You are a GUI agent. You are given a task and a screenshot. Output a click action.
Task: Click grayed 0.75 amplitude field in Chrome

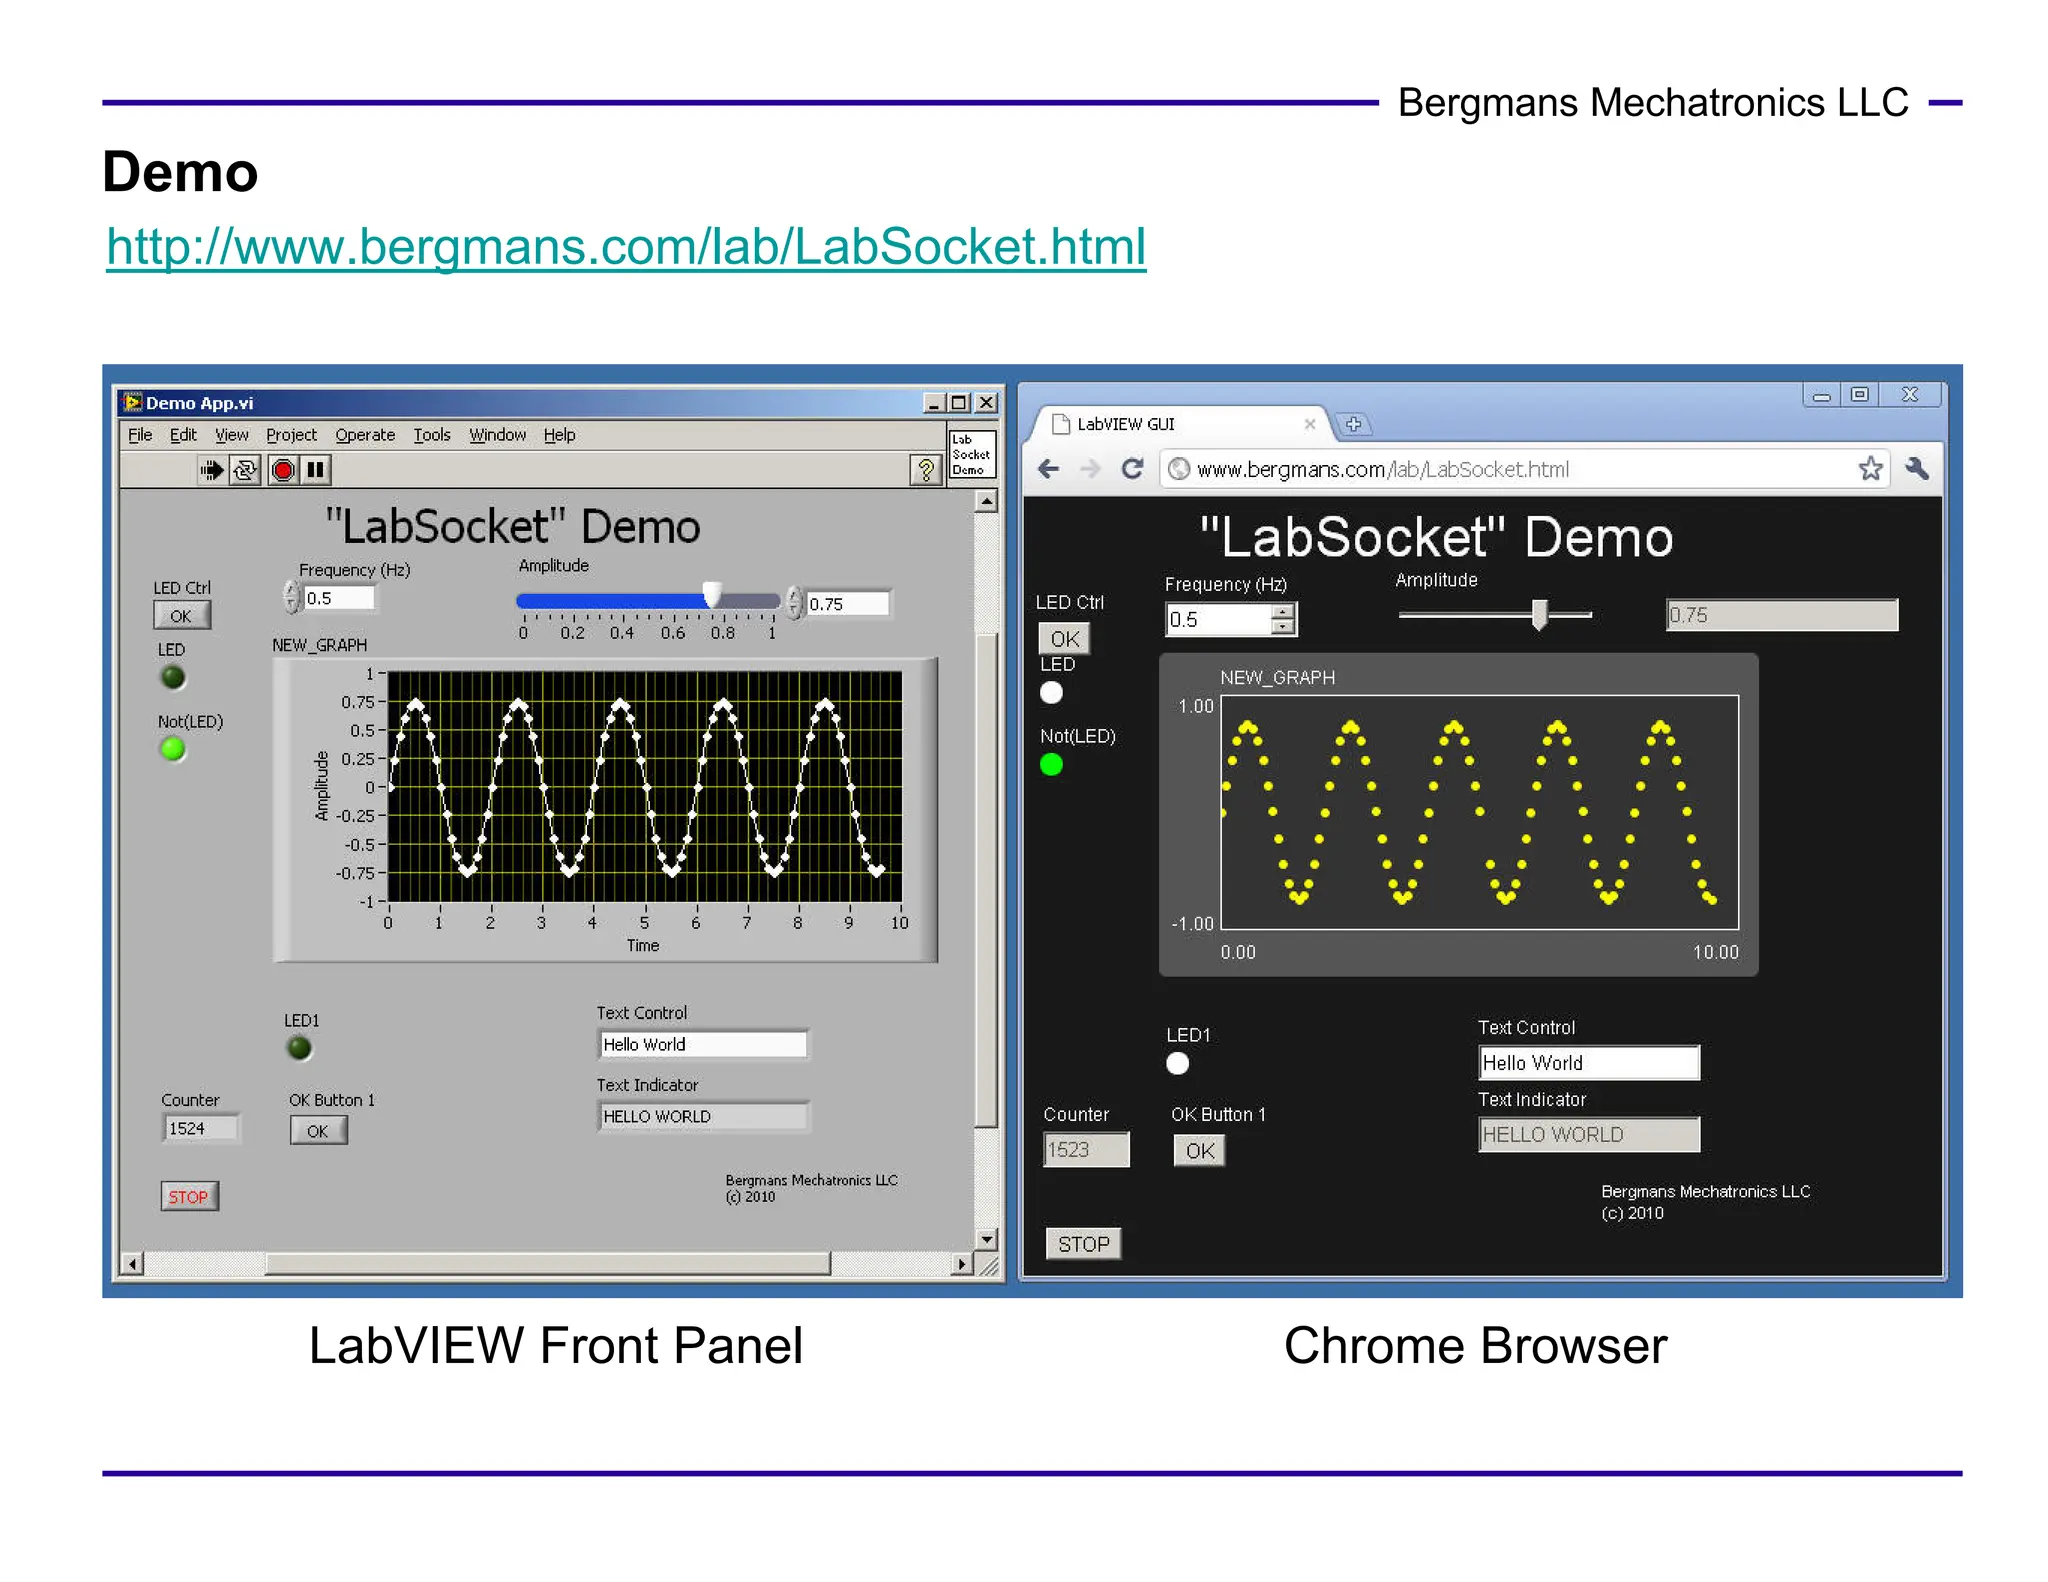click(1781, 615)
